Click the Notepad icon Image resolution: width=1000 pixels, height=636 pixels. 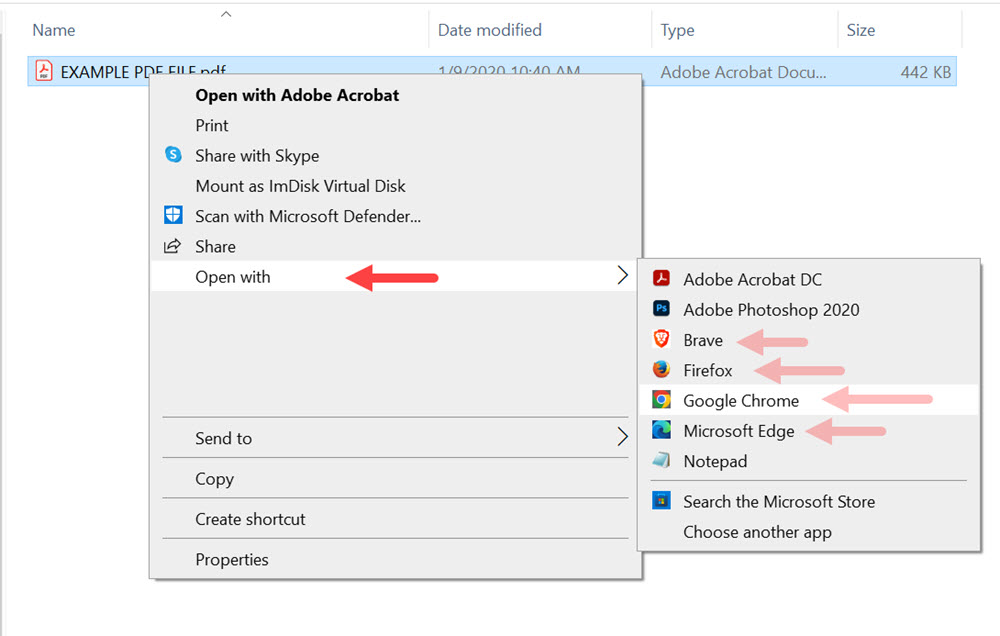[661, 460]
